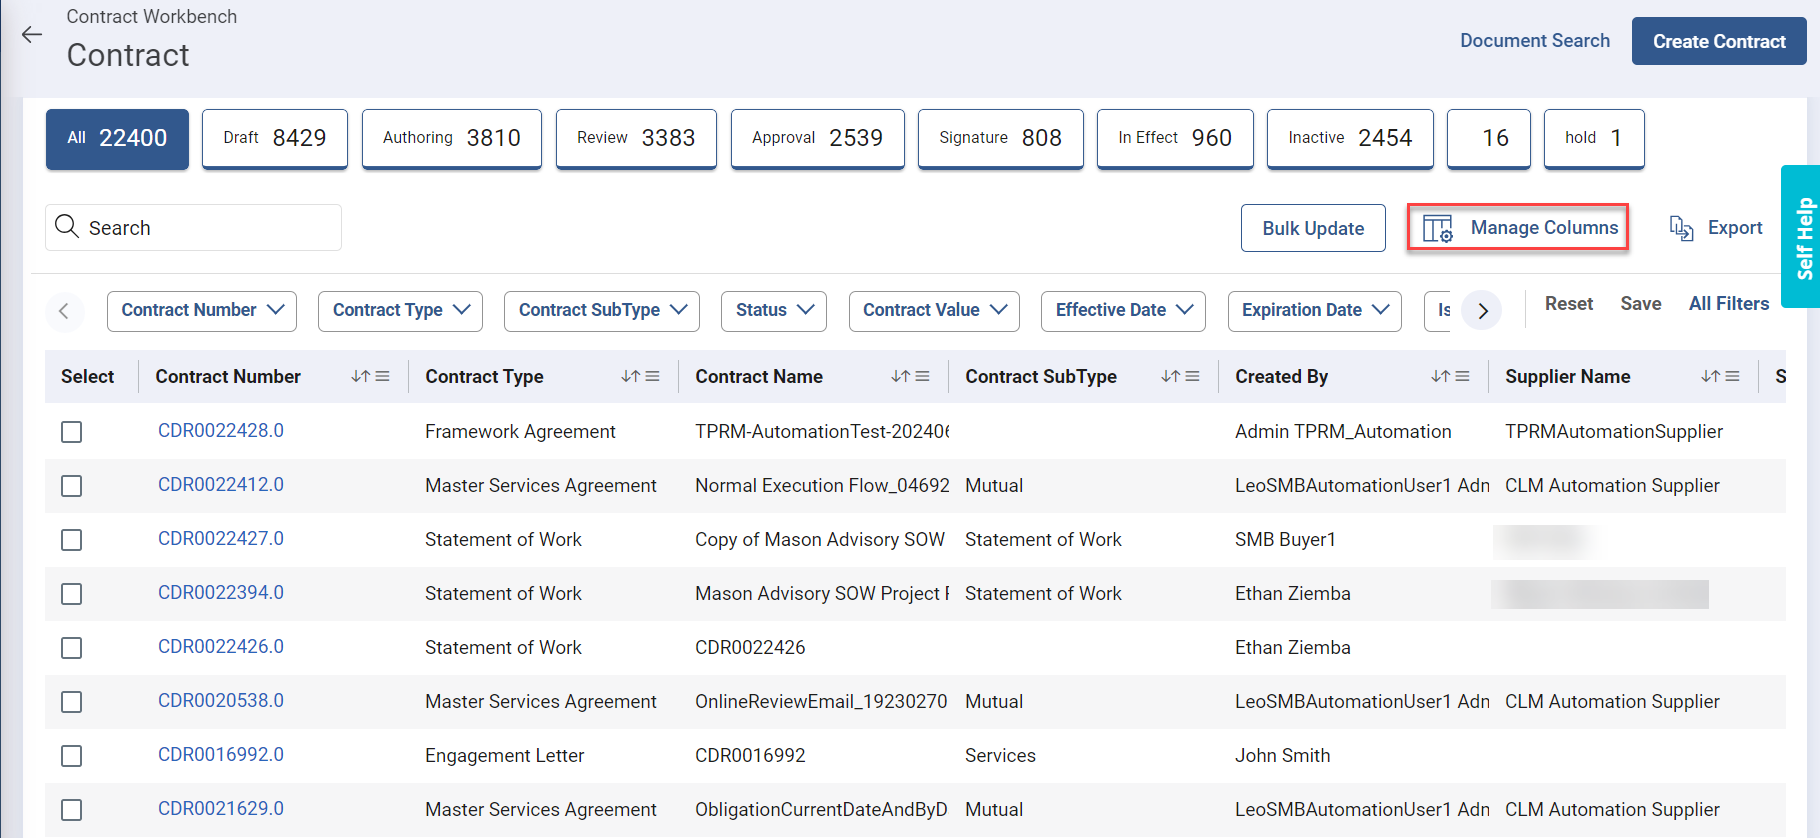This screenshot has width=1820, height=838.
Task: Click the Export icon
Action: 1681,229
